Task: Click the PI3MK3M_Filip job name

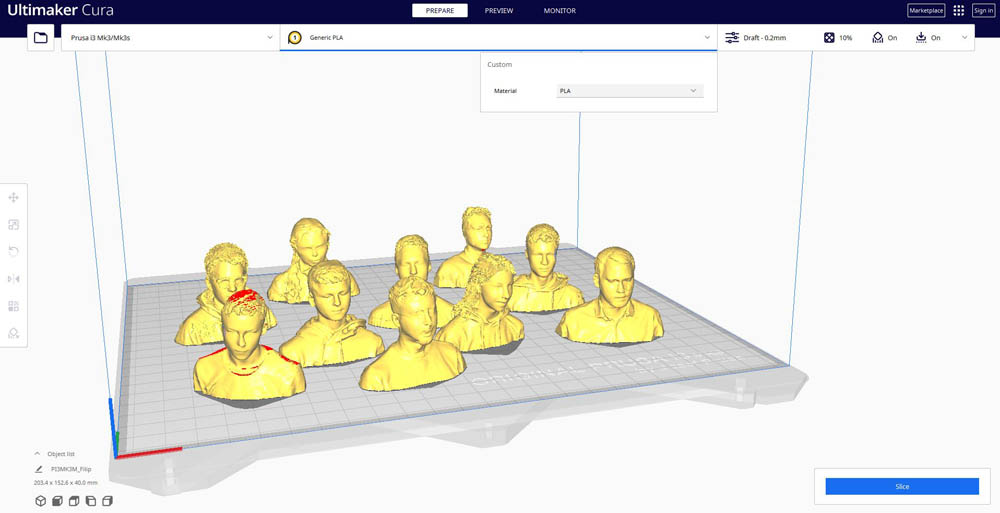Action: (71, 469)
